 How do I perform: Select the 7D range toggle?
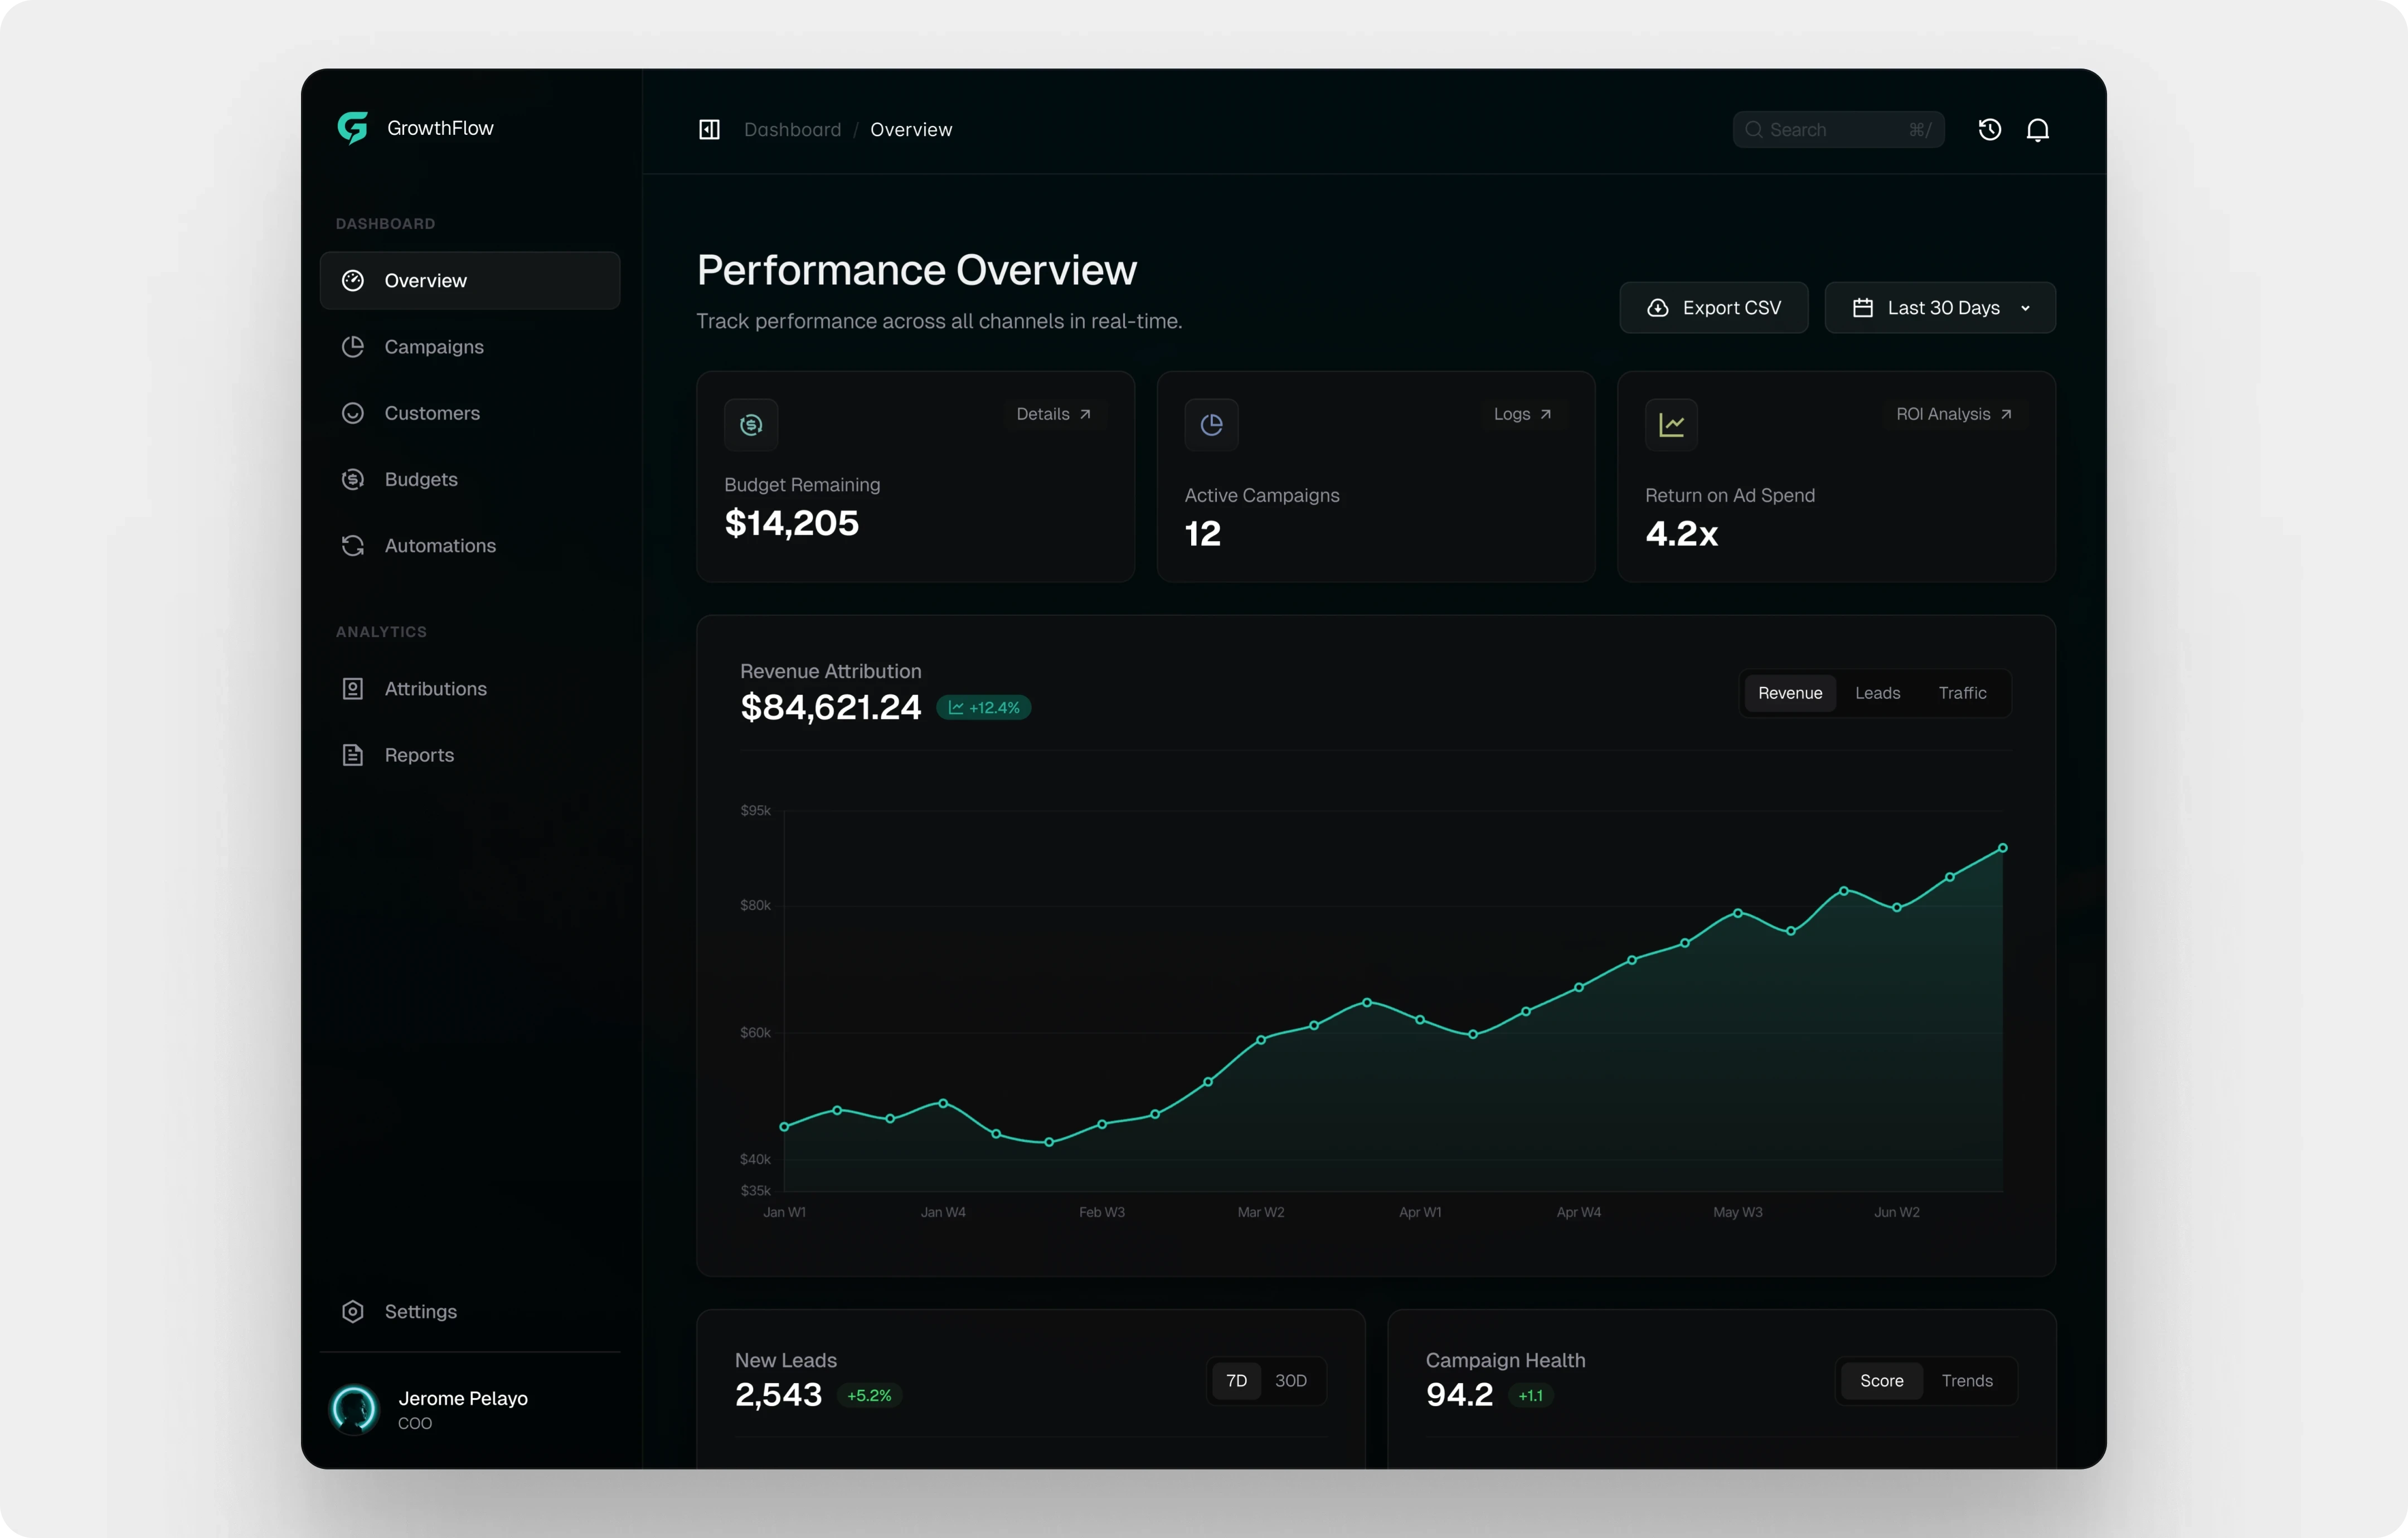[1236, 1381]
